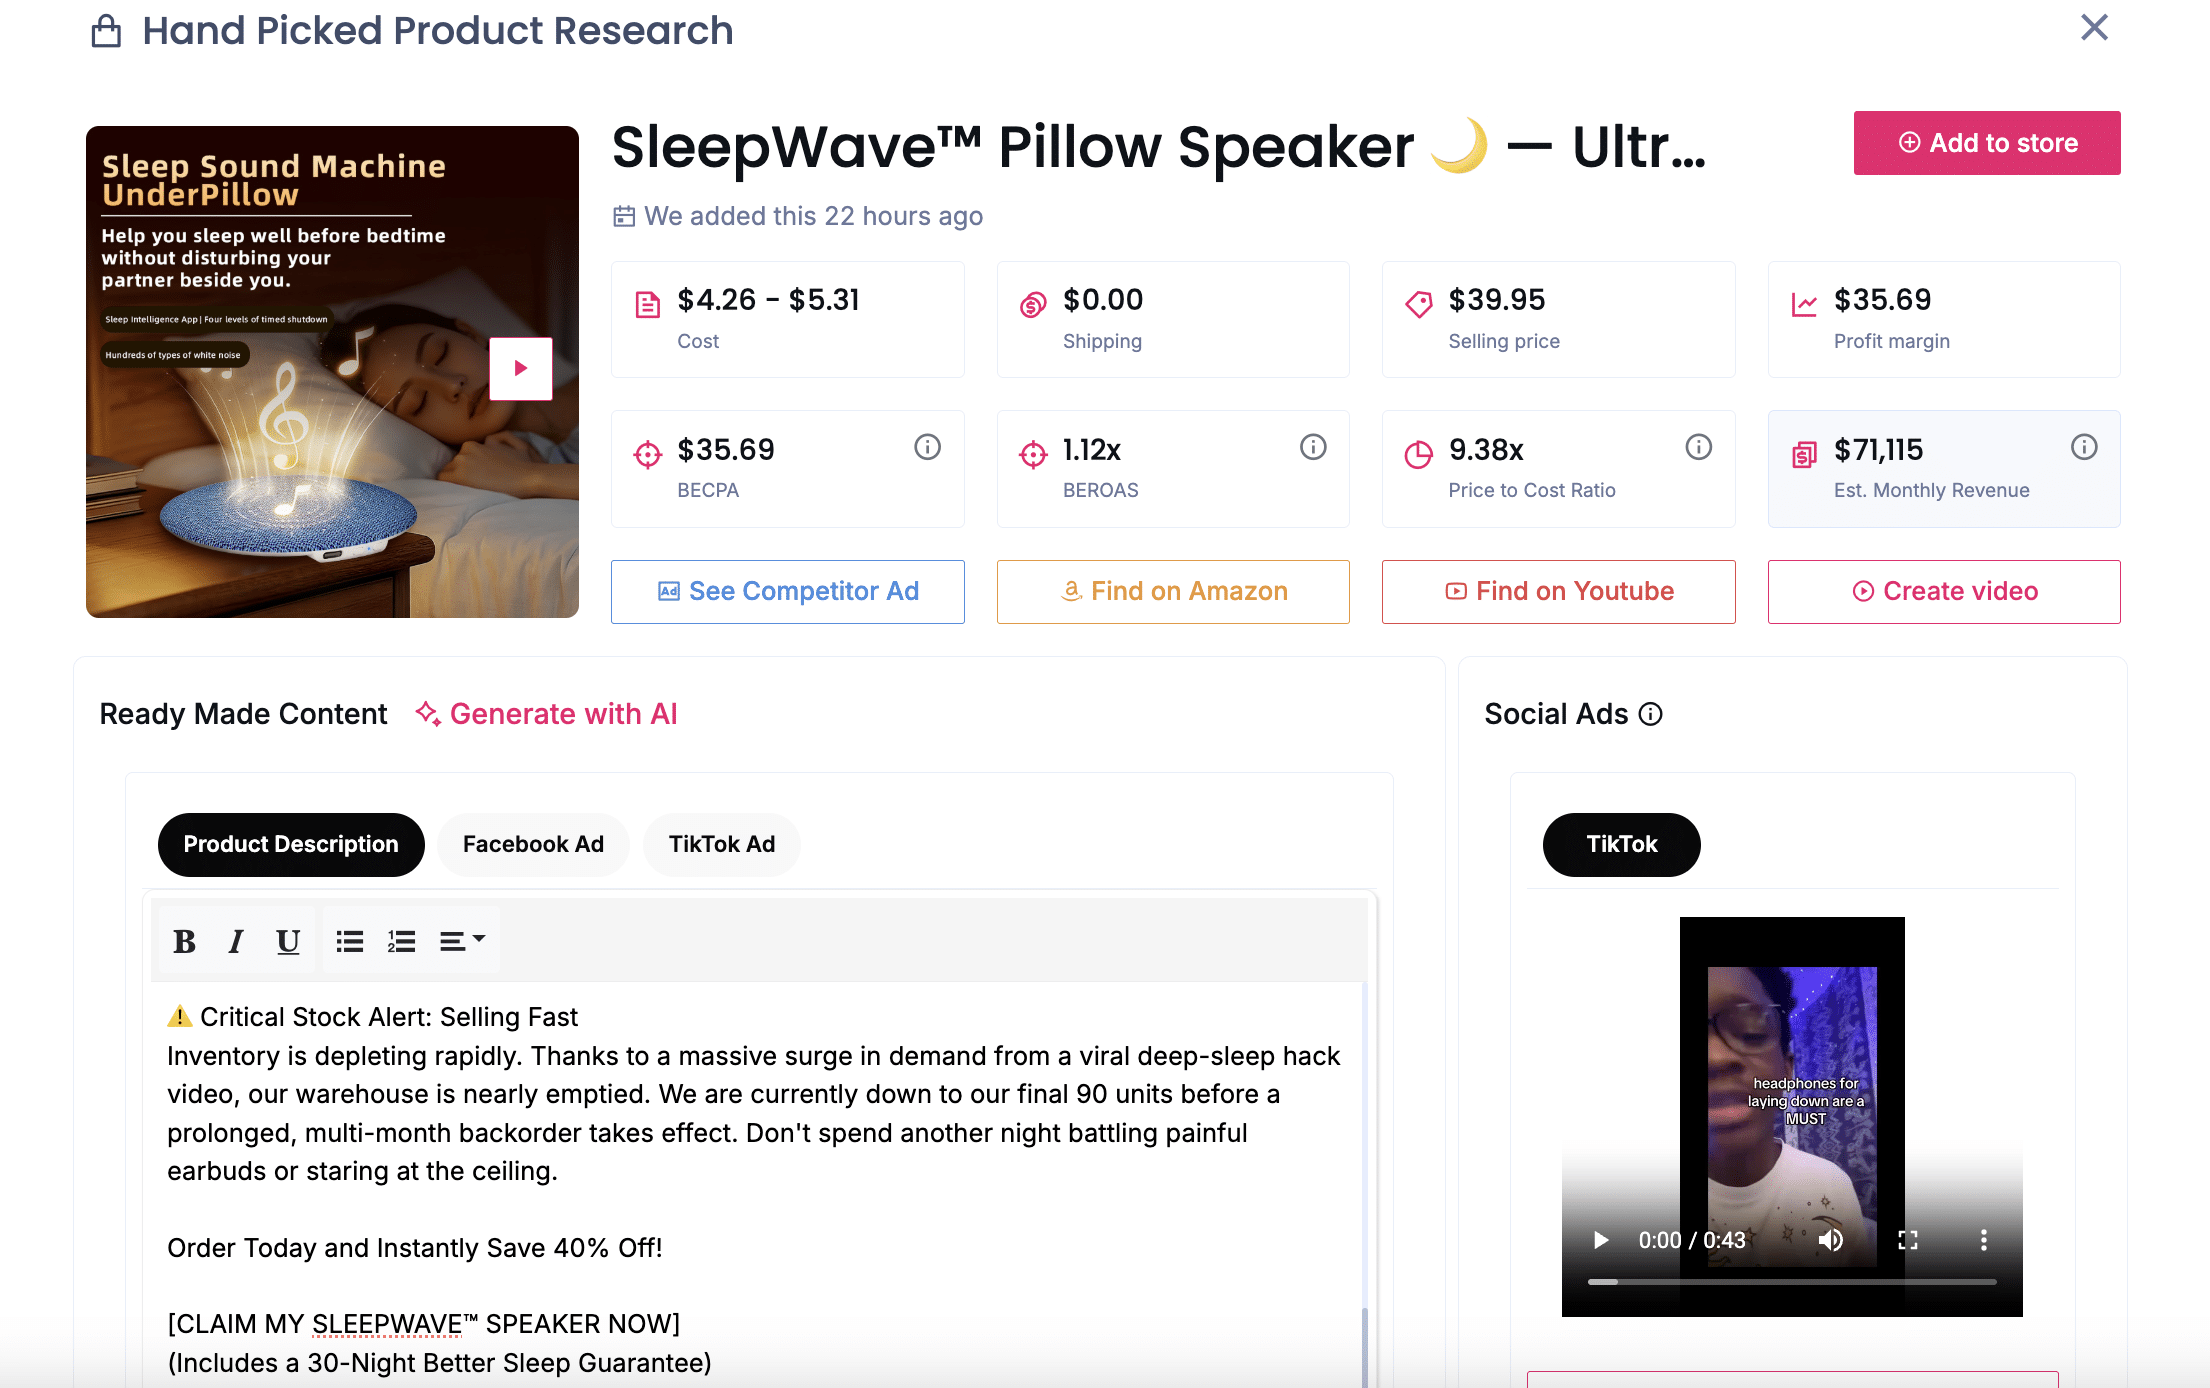
Task: Toggle italic formatting
Action: coord(235,939)
